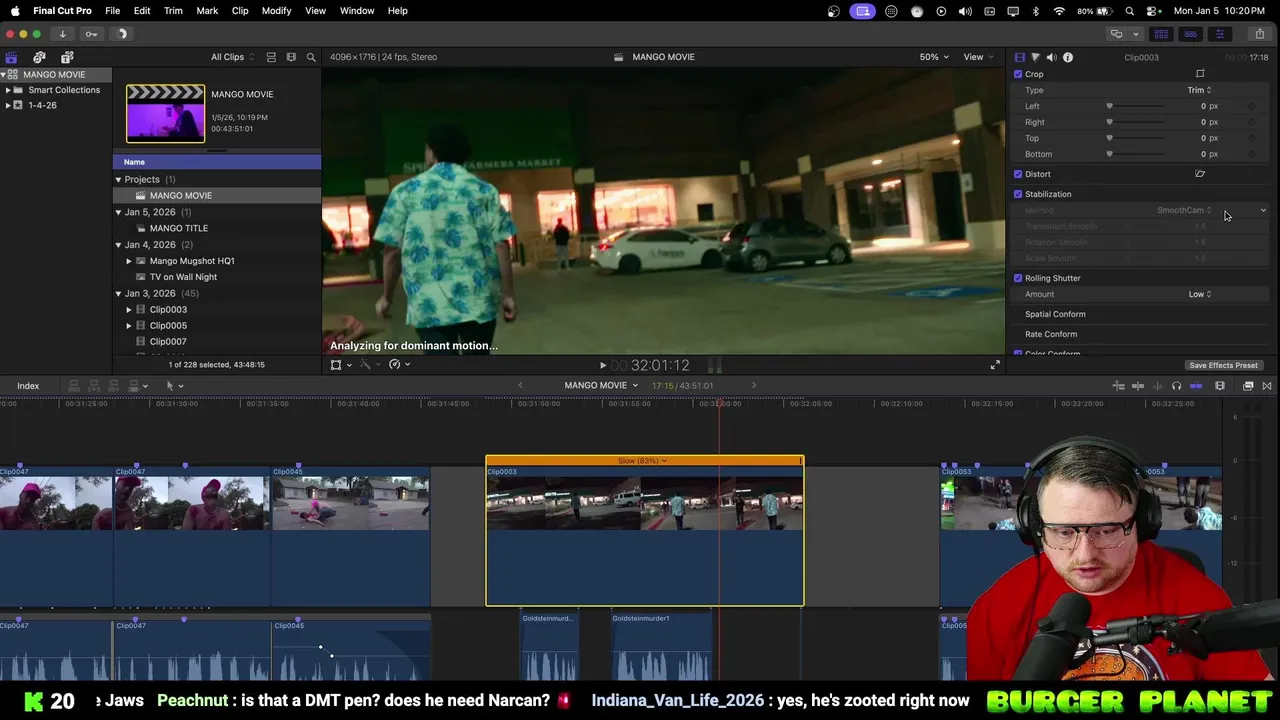Click the Spatial Conform section label
The height and width of the screenshot is (720, 1280).
(x=1055, y=314)
